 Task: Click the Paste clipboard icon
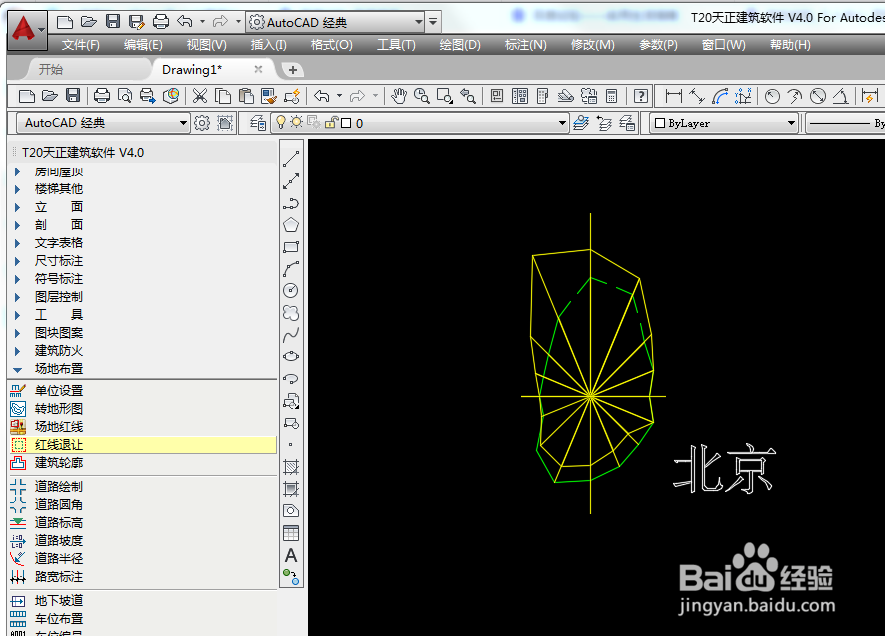[246, 96]
